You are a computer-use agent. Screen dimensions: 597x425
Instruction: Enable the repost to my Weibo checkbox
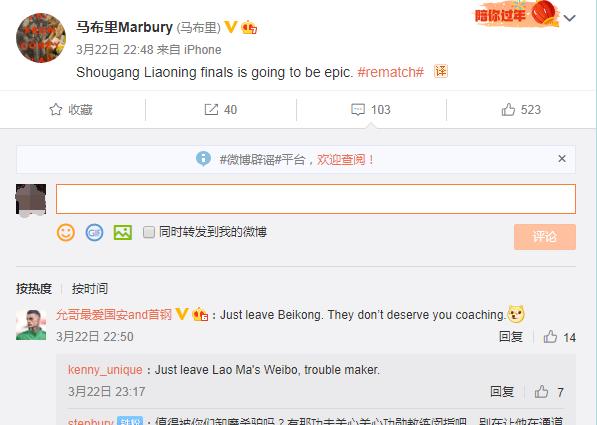[x=148, y=232]
